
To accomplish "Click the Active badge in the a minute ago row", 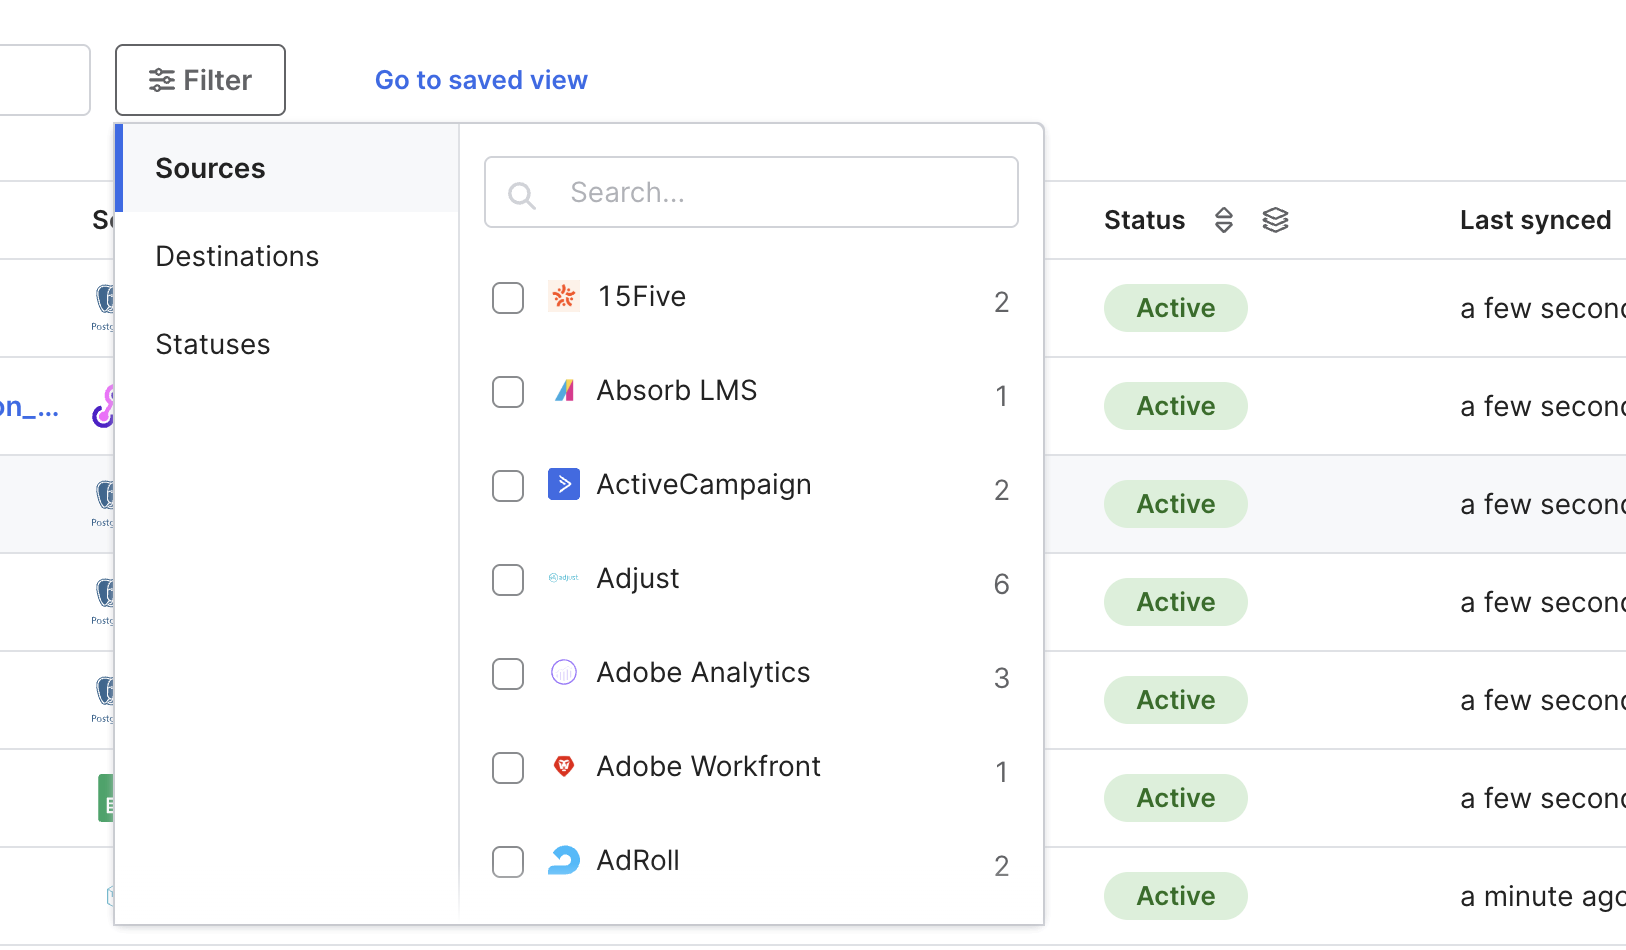I will (1176, 896).
